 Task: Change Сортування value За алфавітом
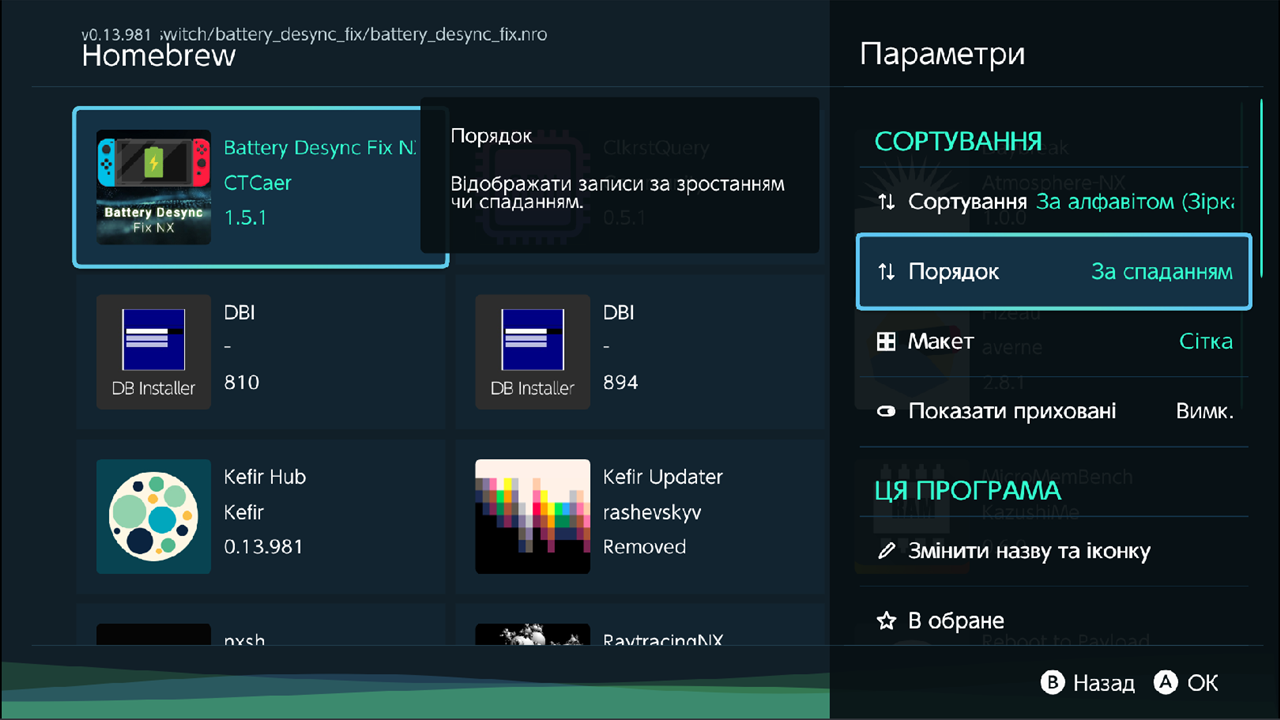tap(1135, 202)
